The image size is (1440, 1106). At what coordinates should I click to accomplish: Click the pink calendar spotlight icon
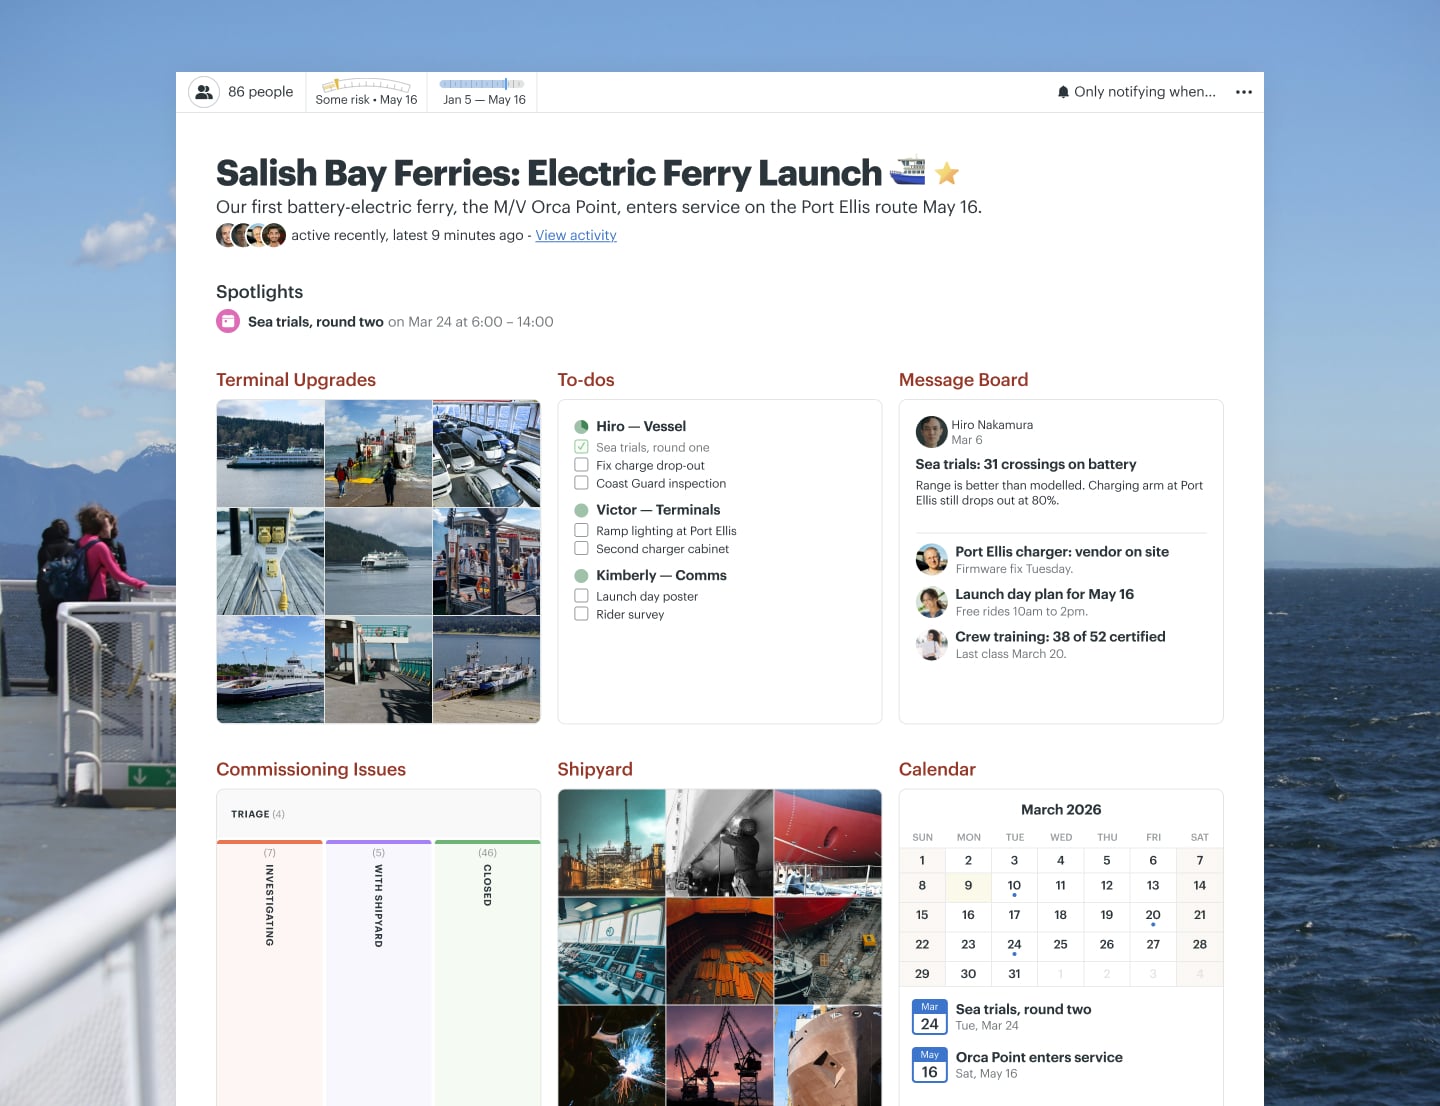pyautogui.click(x=228, y=321)
